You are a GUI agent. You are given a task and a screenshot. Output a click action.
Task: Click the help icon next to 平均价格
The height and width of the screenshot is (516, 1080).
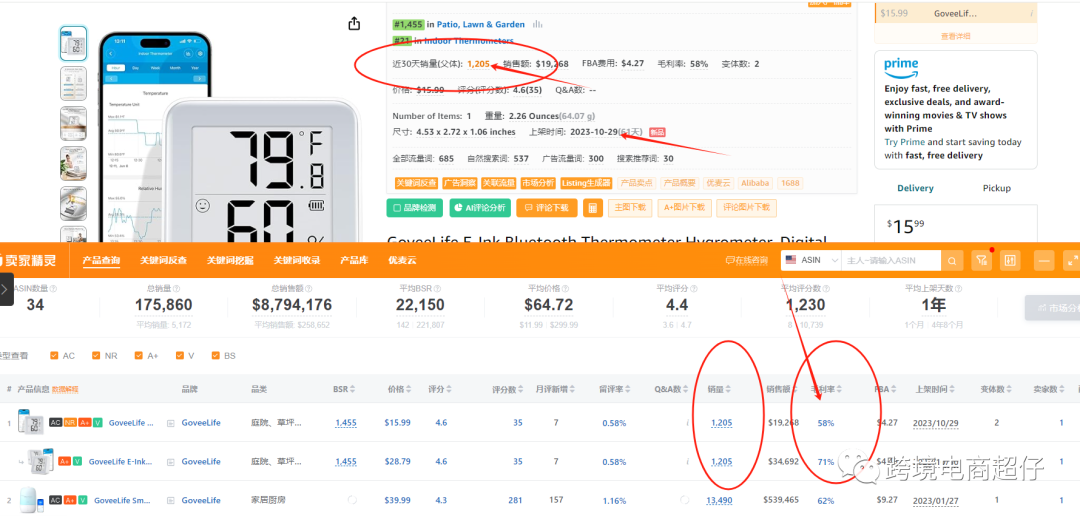tap(567, 289)
